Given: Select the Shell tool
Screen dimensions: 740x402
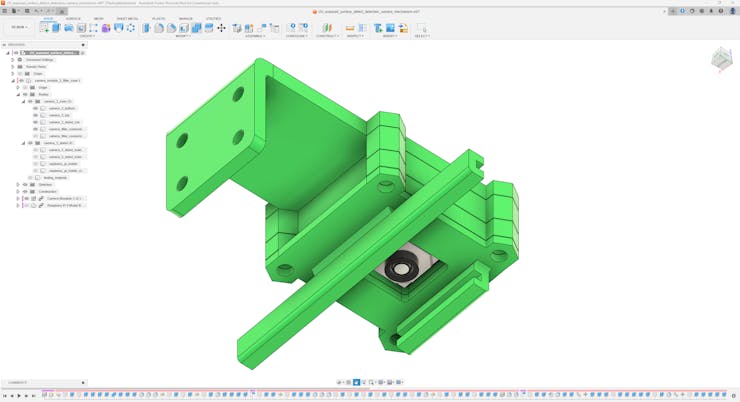Looking at the screenshot, I should (x=184, y=28).
